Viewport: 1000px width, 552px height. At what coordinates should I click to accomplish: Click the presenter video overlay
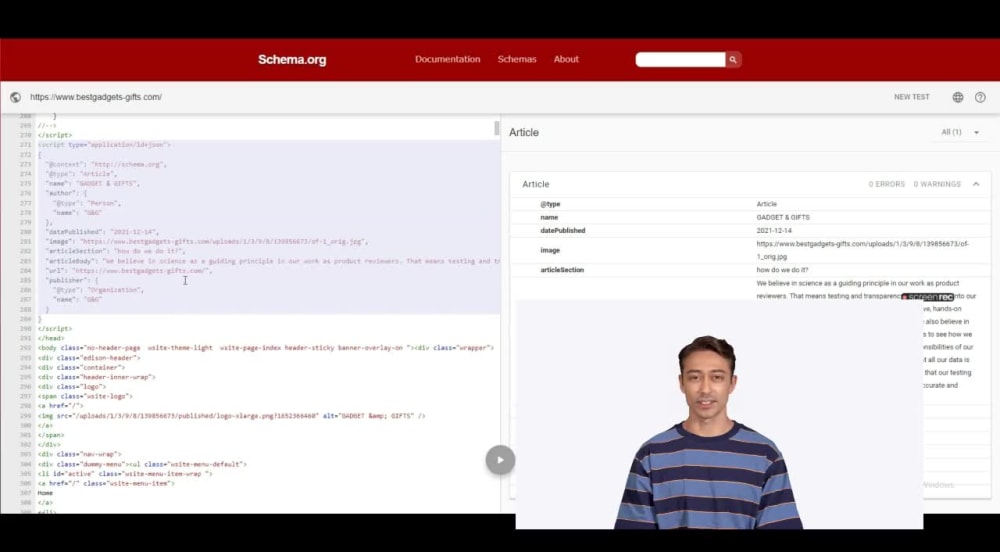point(719,414)
